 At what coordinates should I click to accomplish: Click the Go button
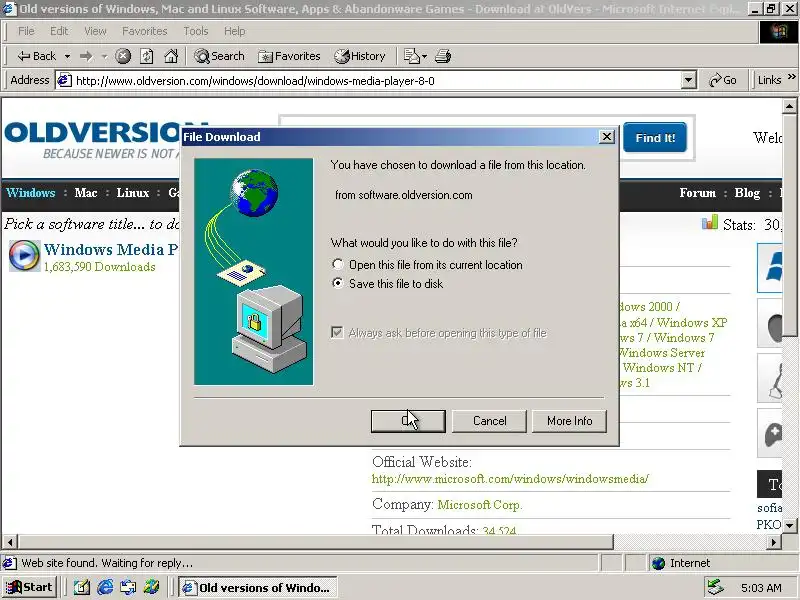point(722,81)
